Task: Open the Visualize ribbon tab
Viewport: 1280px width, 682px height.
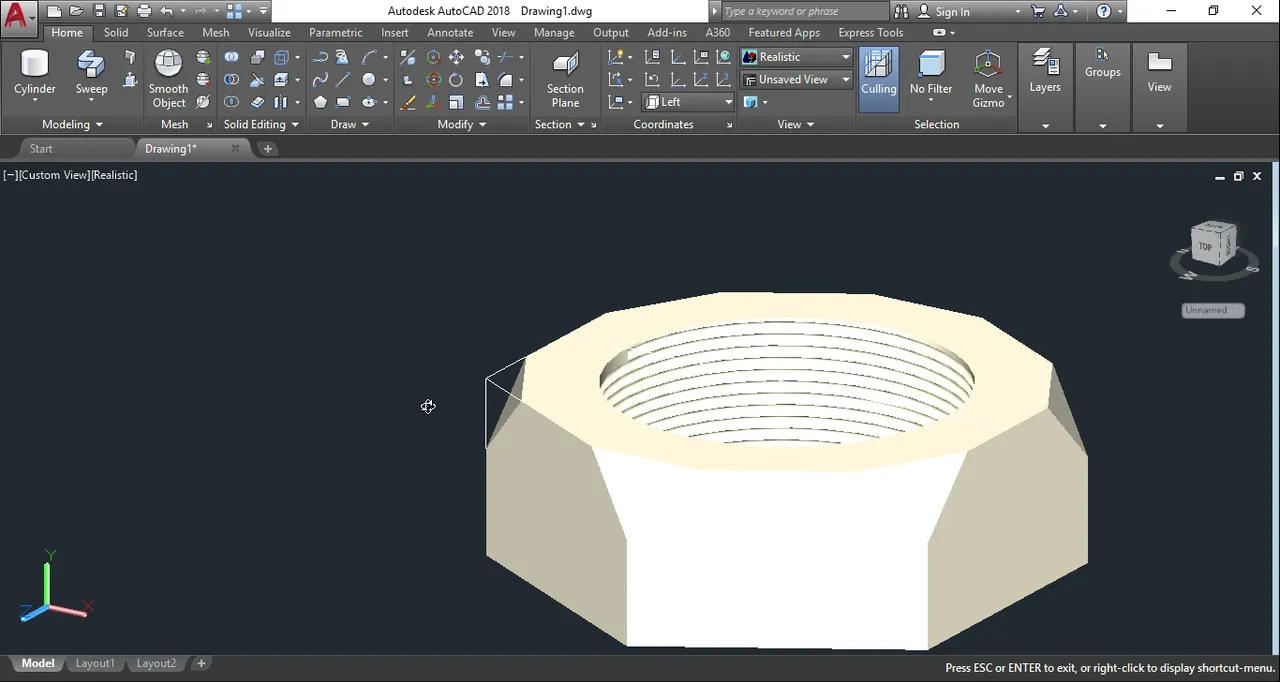Action: pyautogui.click(x=269, y=33)
